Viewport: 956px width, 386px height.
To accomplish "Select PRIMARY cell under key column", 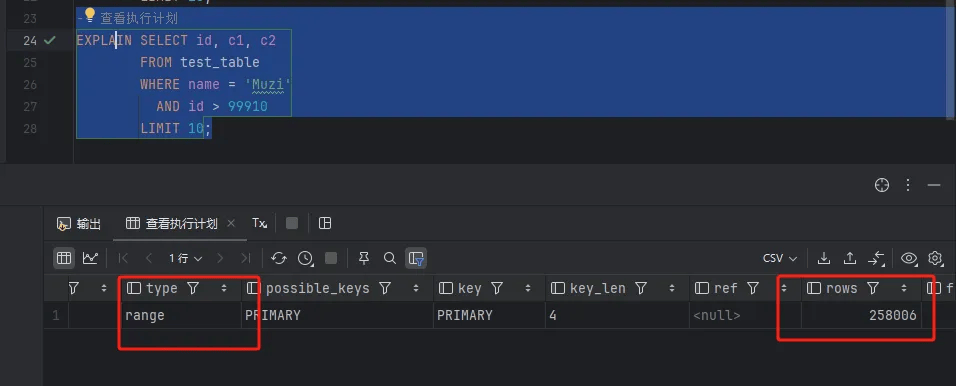I will [489, 315].
